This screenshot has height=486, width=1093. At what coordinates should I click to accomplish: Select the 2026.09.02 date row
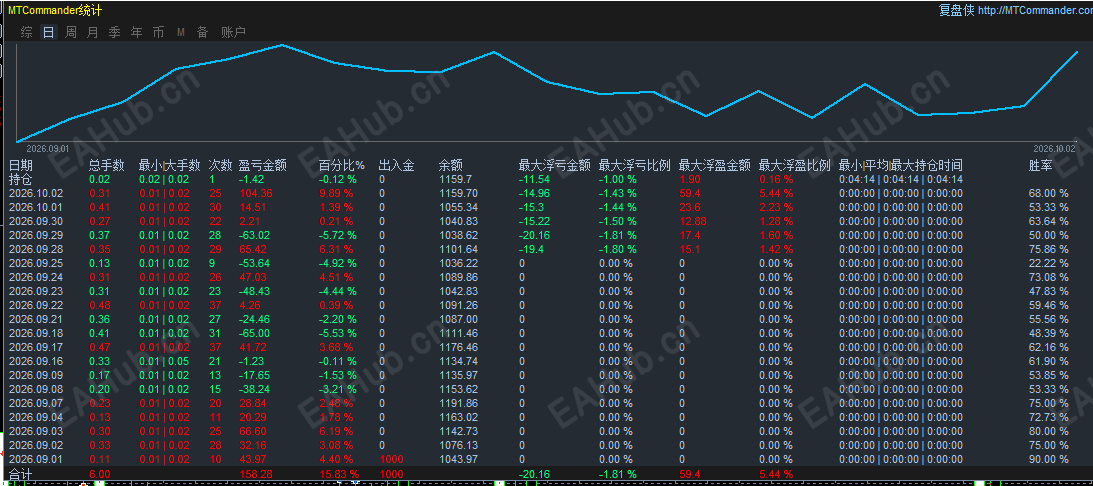[x=36, y=445]
